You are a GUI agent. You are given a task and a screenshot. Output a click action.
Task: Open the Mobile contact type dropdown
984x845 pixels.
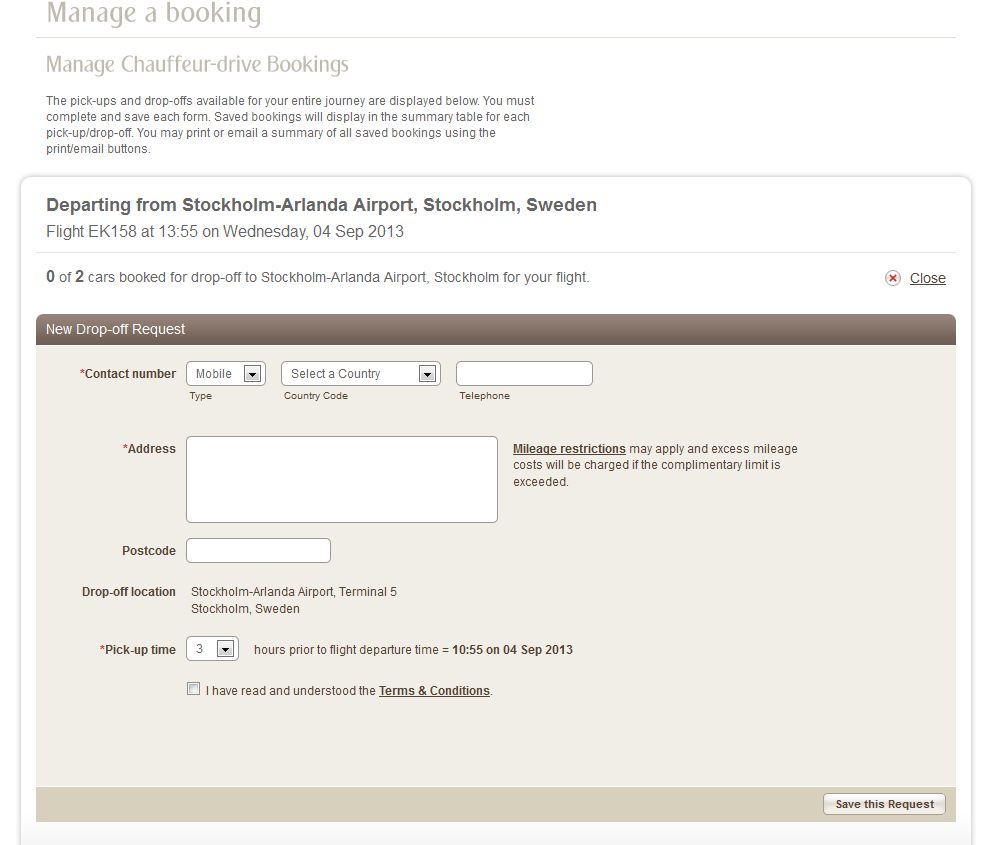226,374
